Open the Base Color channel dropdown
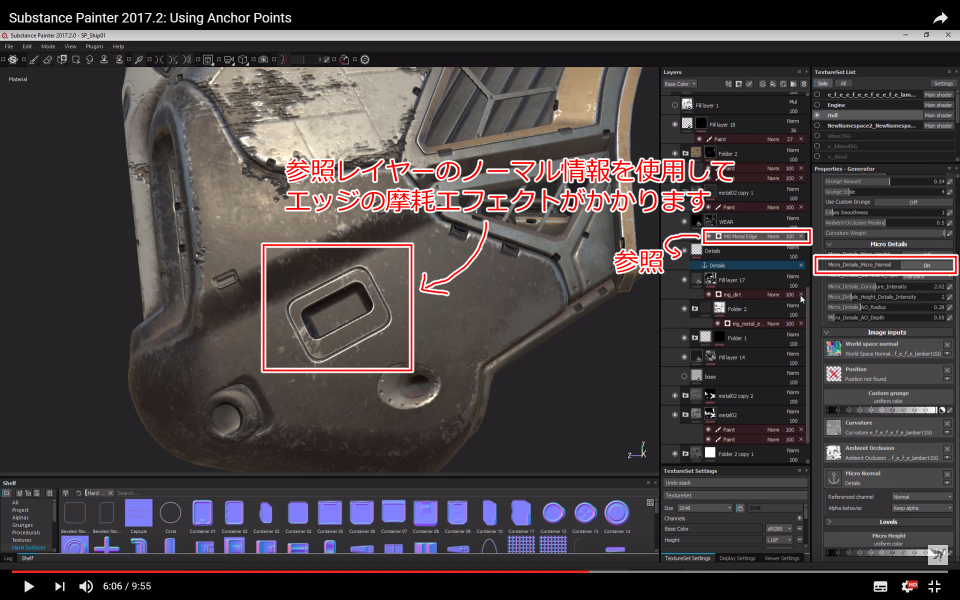 coord(681,84)
